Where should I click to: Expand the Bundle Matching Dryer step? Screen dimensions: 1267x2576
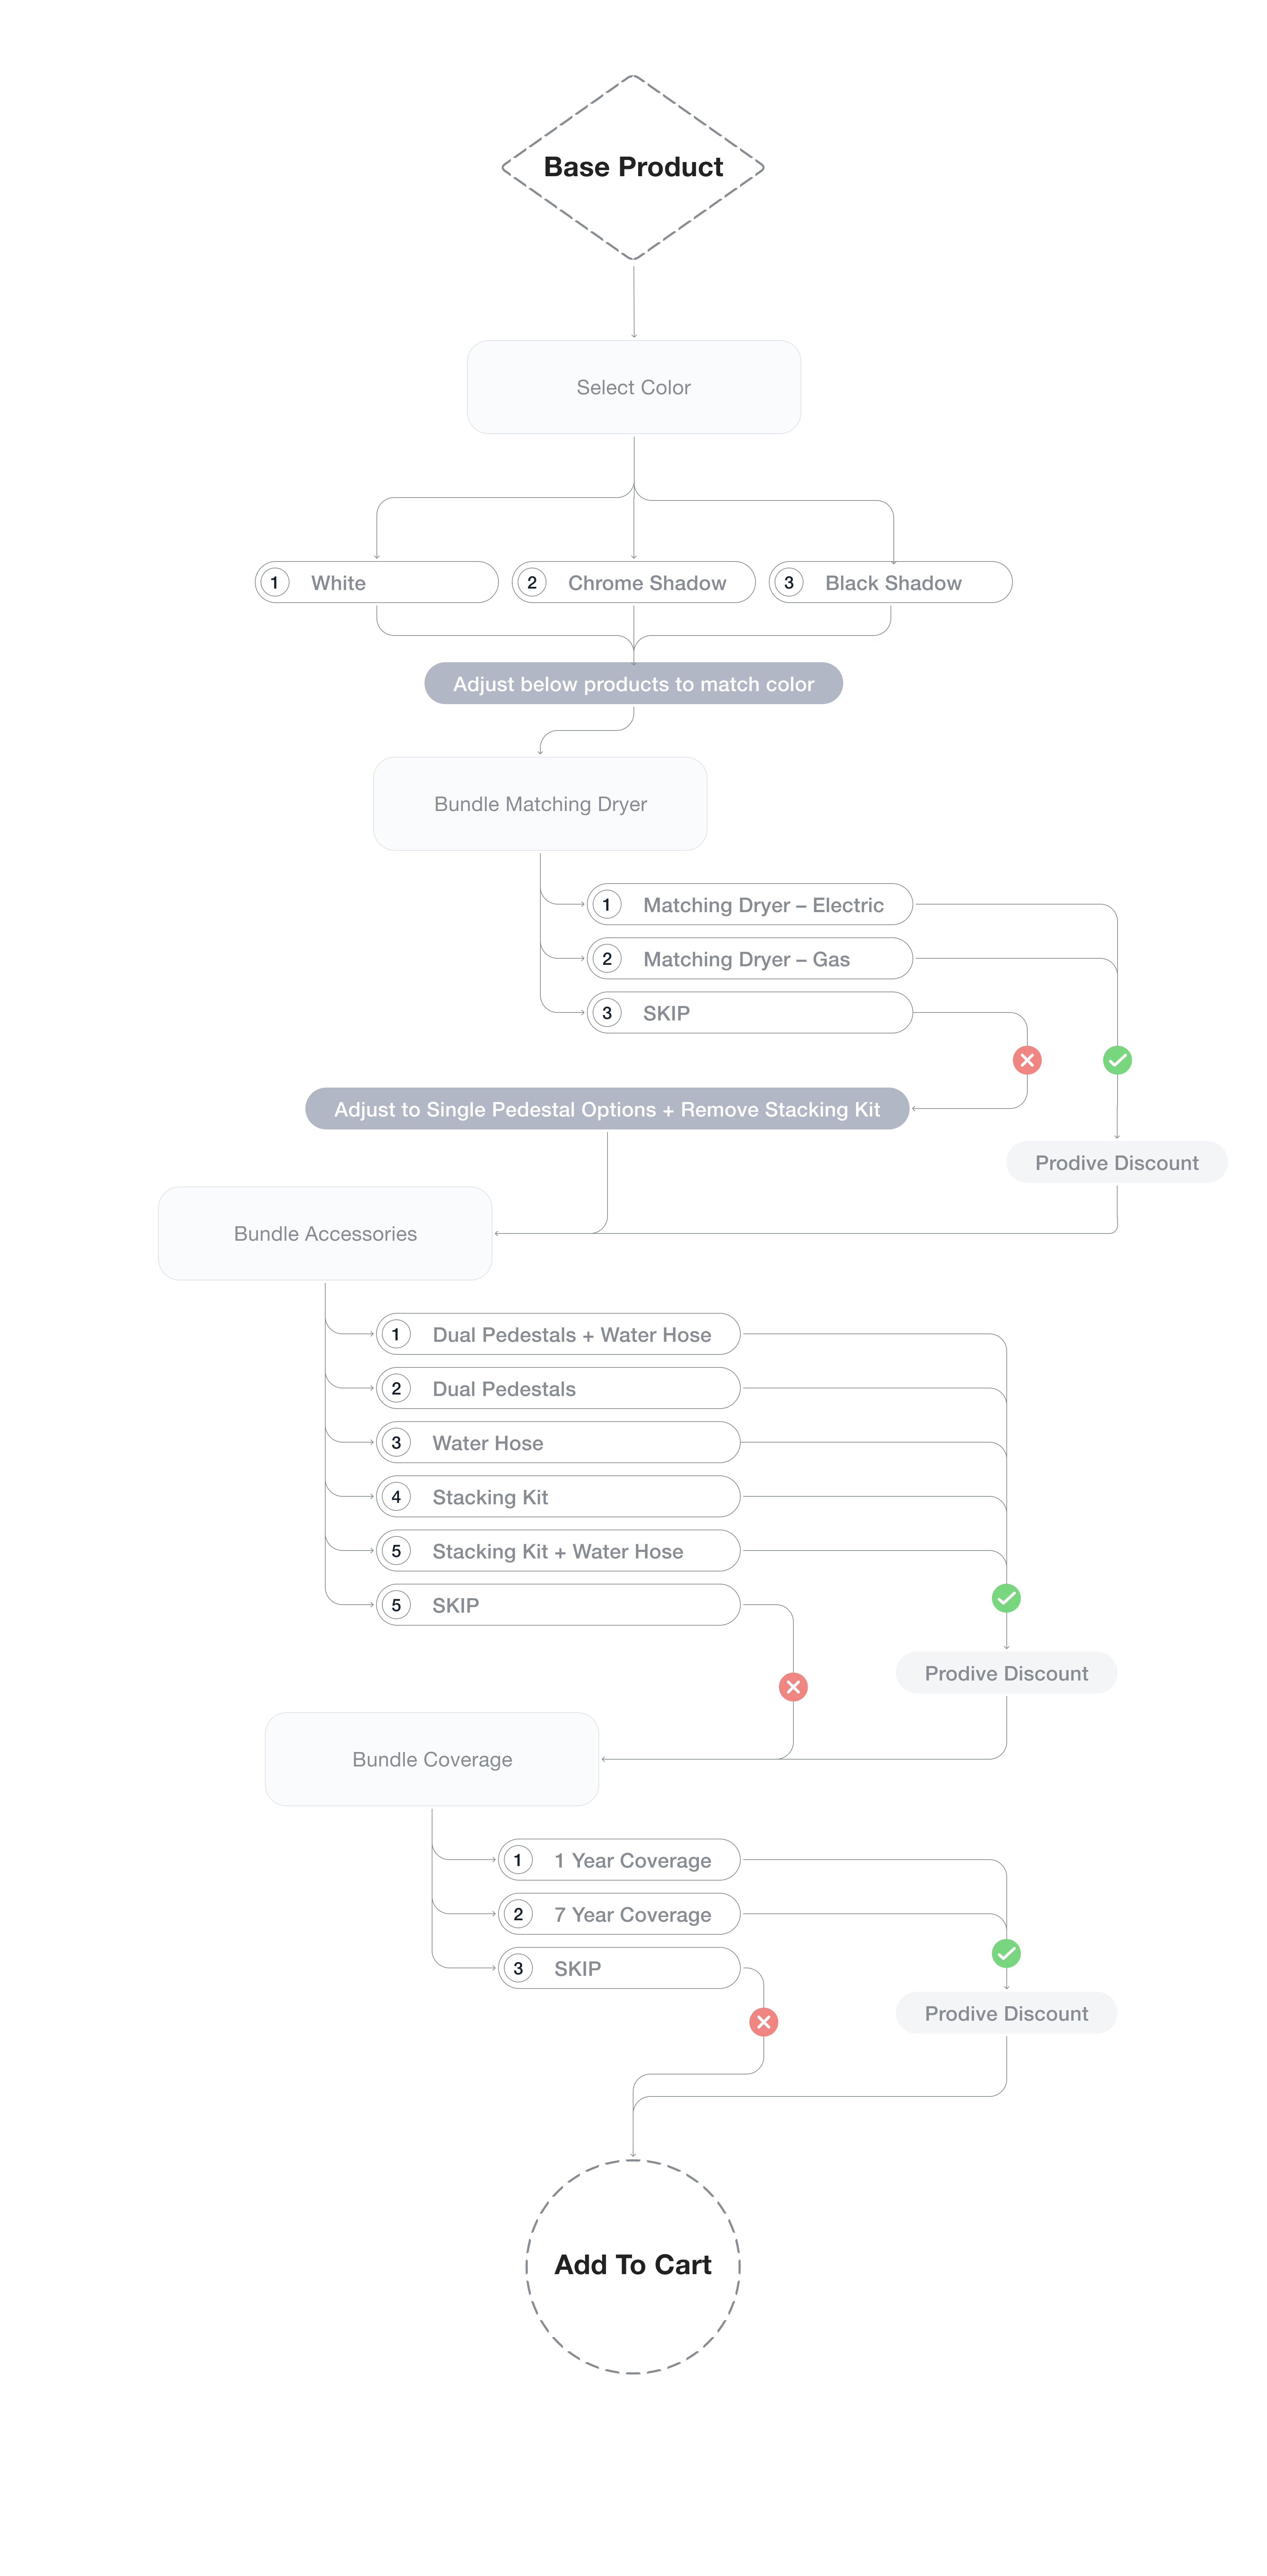click(x=540, y=804)
